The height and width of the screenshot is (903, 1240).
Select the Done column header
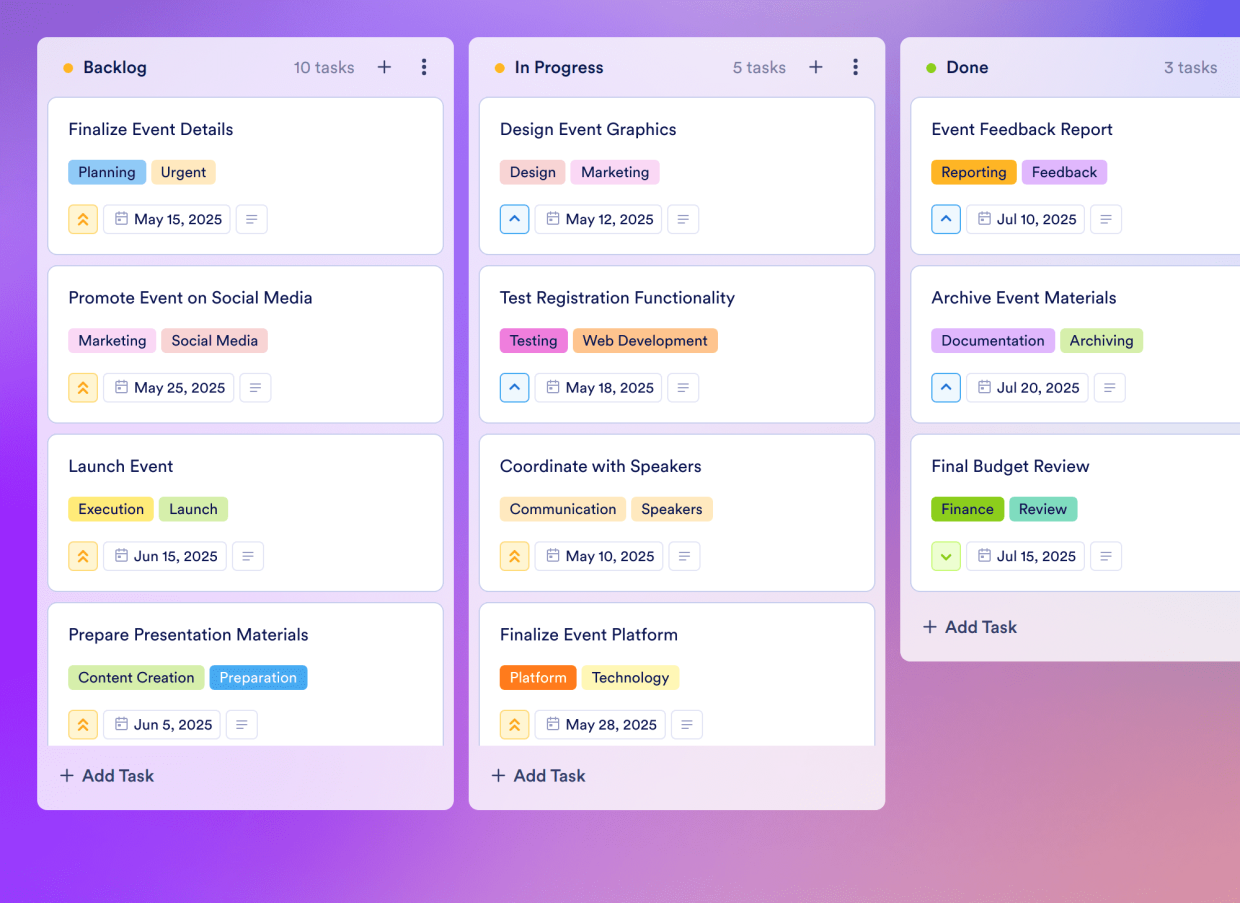click(x=967, y=67)
